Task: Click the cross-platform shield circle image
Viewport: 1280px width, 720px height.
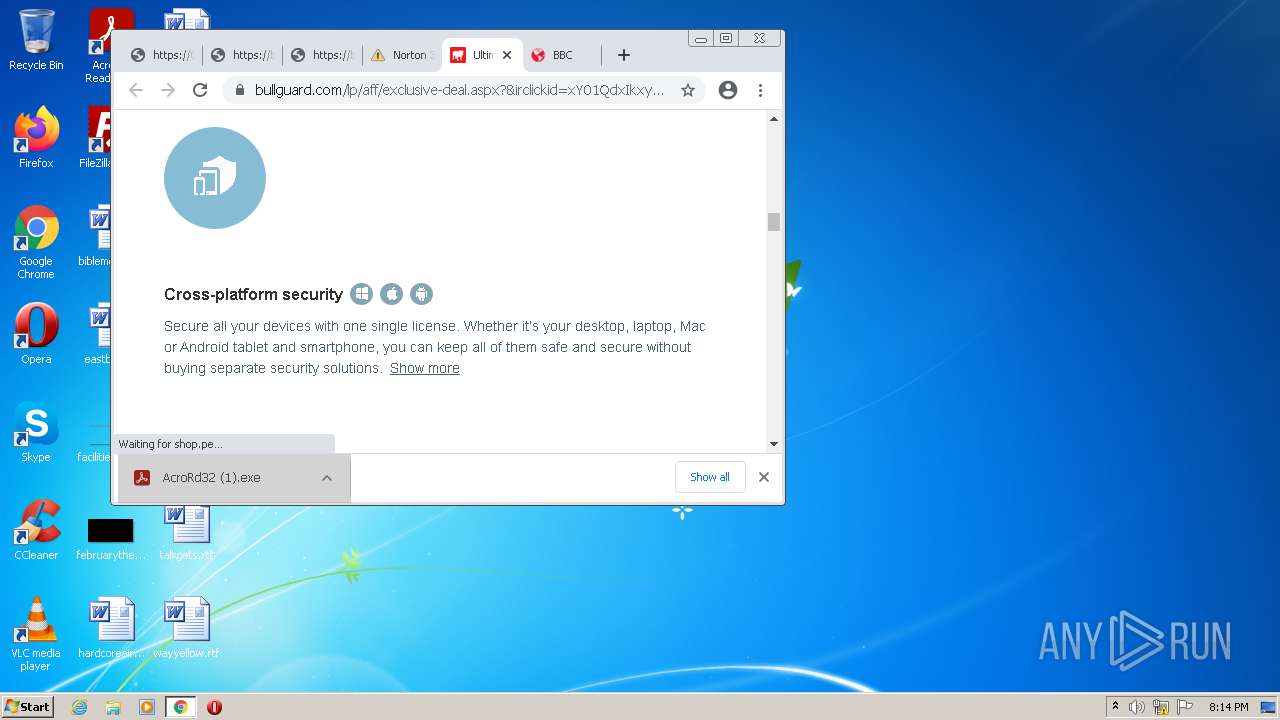Action: coord(215,178)
